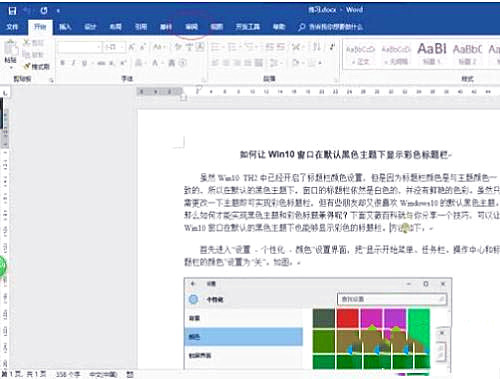Open the 文件 (File) tab
Viewport: 500px width, 379px height.
pyautogui.click(x=12, y=27)
